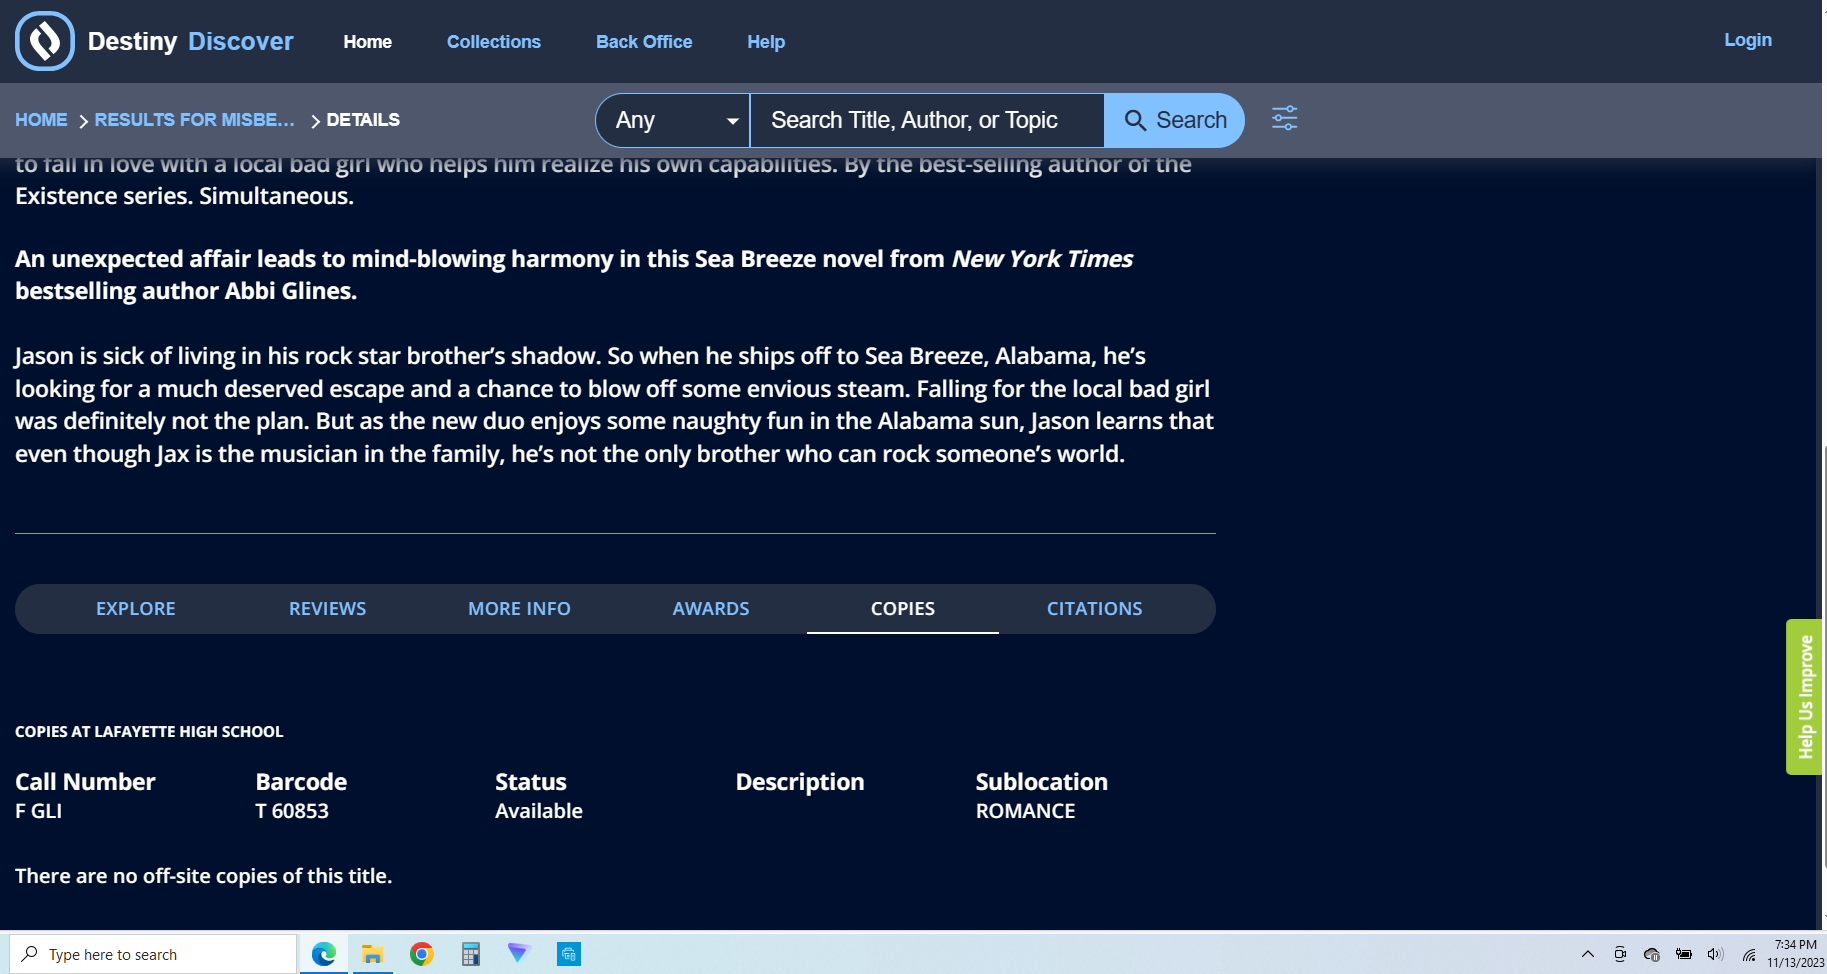This screenshot has height=974, width=1827.
Task: Open the purple triangle app in the taskbar
Action: pyautogui.click(x=518, y=953)
